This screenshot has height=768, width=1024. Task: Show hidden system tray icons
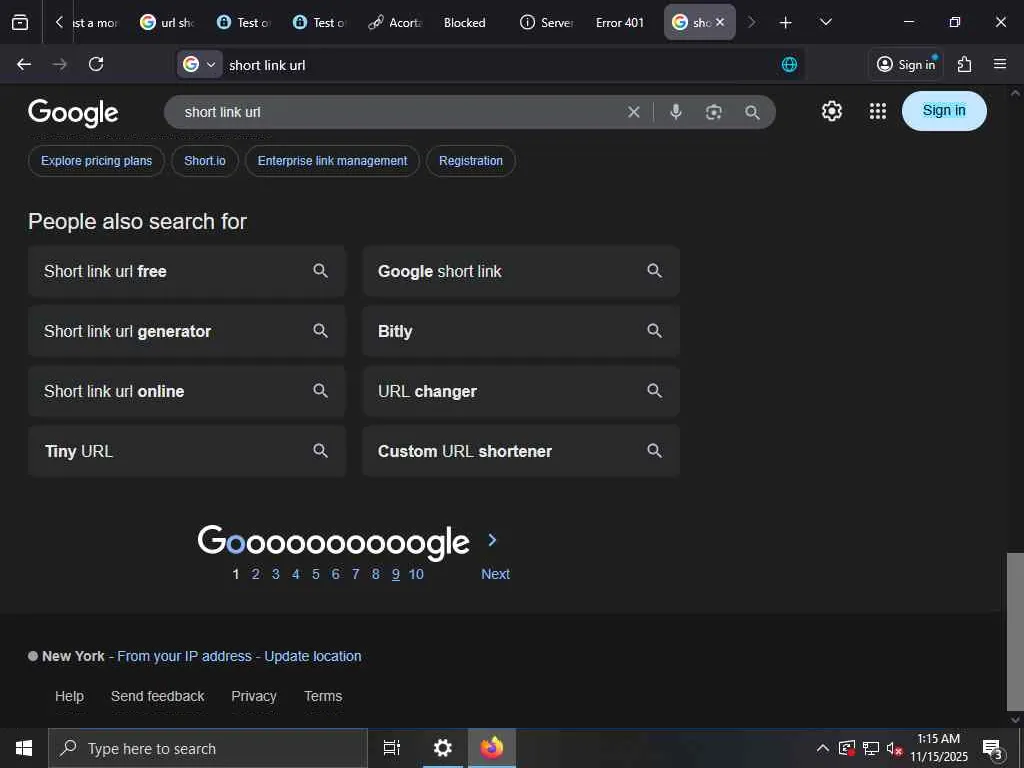(823, 748)
